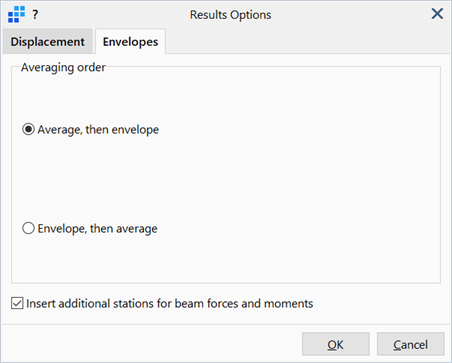Click the 'Envelope, then average' label text
The width and height of the screenshot is (452, 363).
97,229
